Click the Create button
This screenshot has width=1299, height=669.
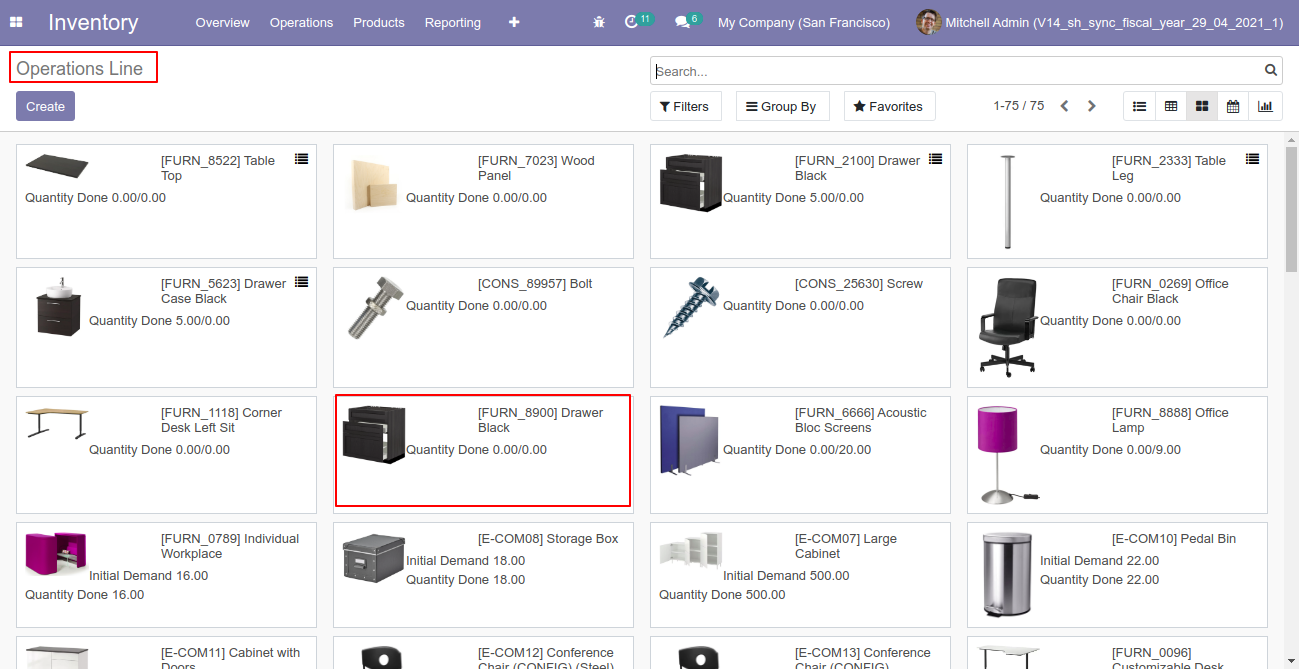click(x=45, y=106)
